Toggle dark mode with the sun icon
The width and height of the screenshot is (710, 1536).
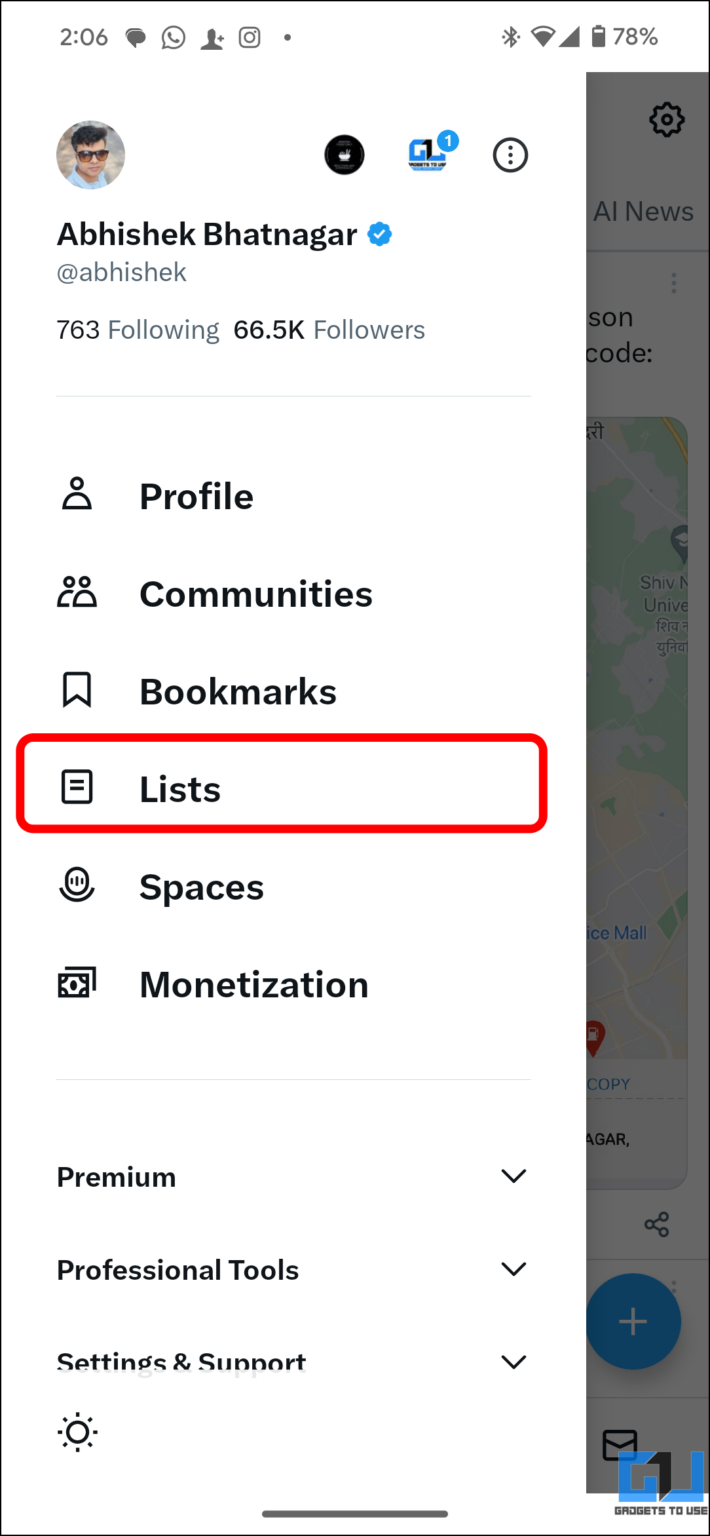(x=77, y=1433)
